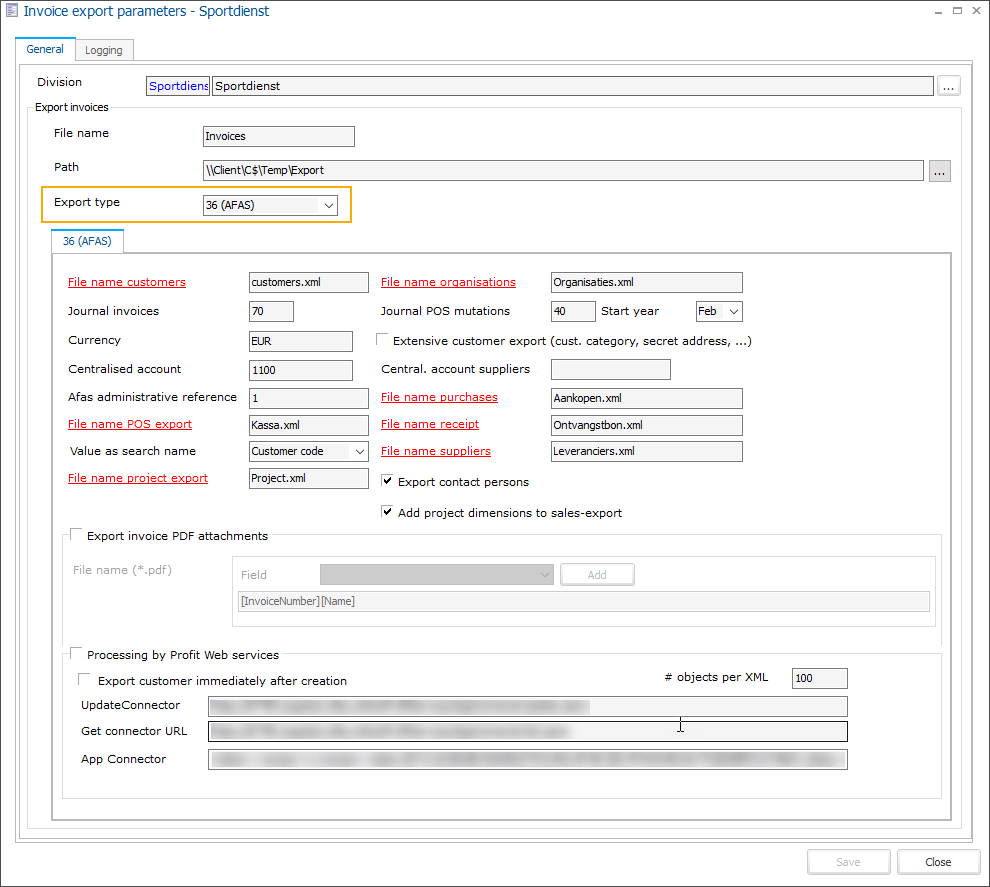This screenshot has height=887, width=990.
Task: Close the dialog with the Close button
Action: 937,861
